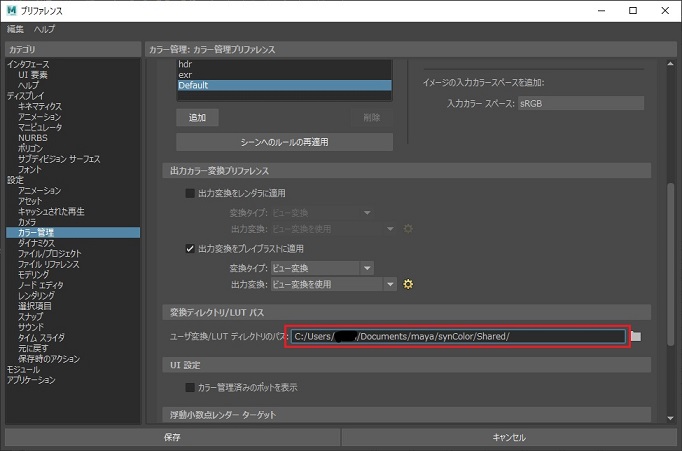Select タイム スライダ category

41,338
